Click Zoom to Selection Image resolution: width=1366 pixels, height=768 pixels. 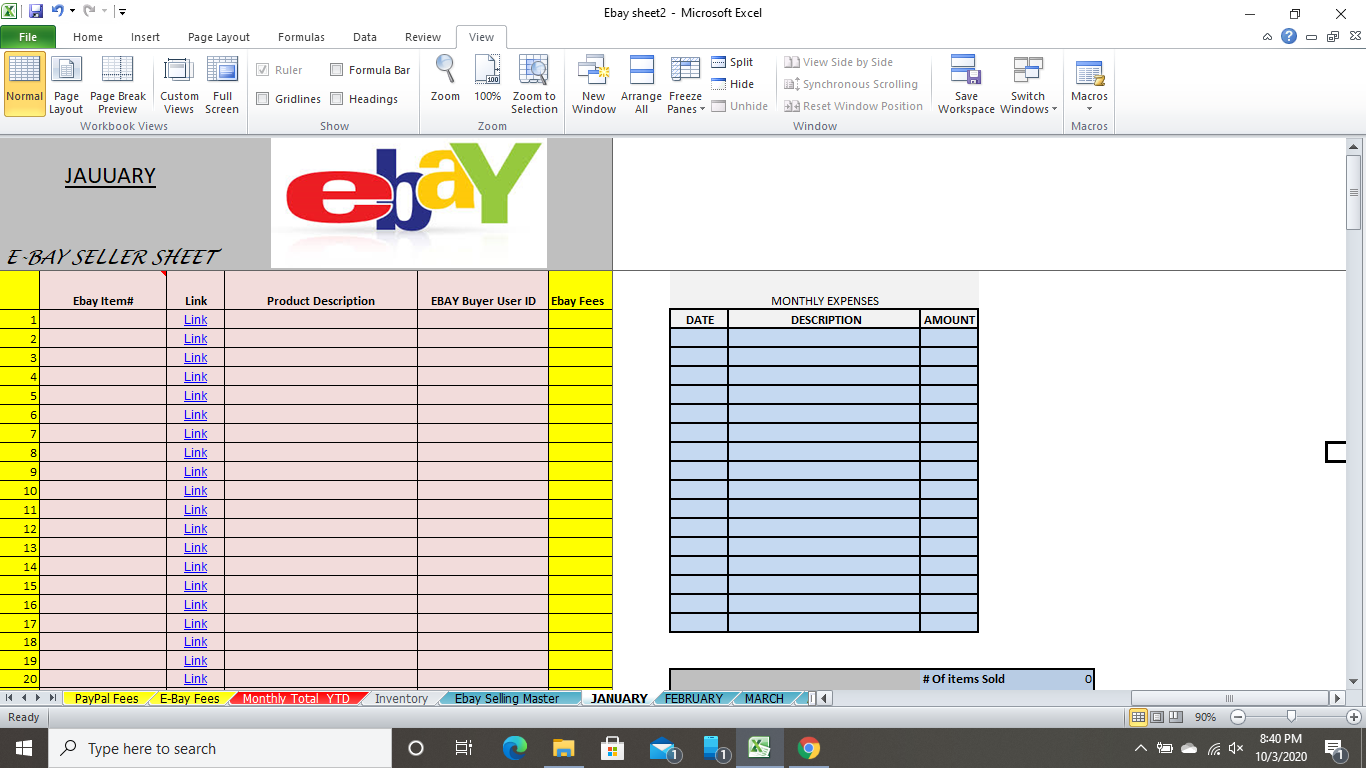point(534,84)
